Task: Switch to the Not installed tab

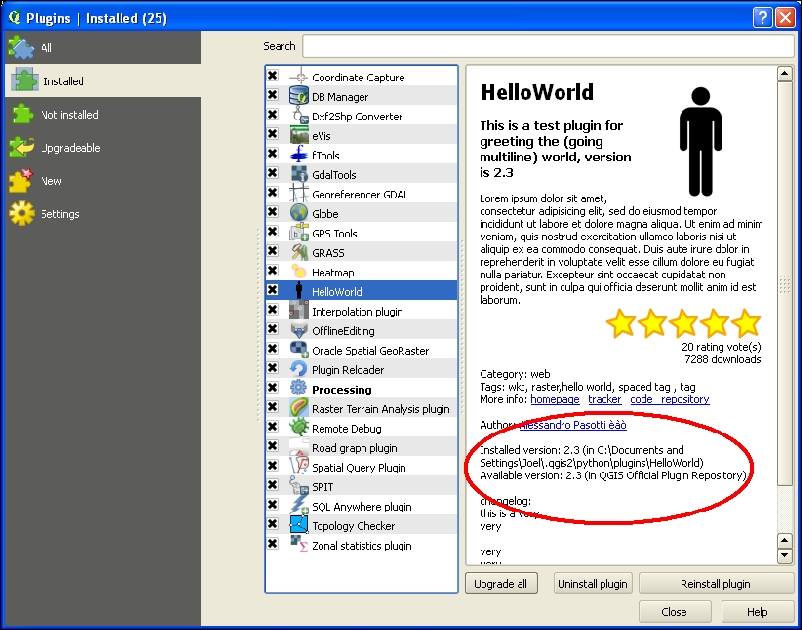Action: pos(70,115)
